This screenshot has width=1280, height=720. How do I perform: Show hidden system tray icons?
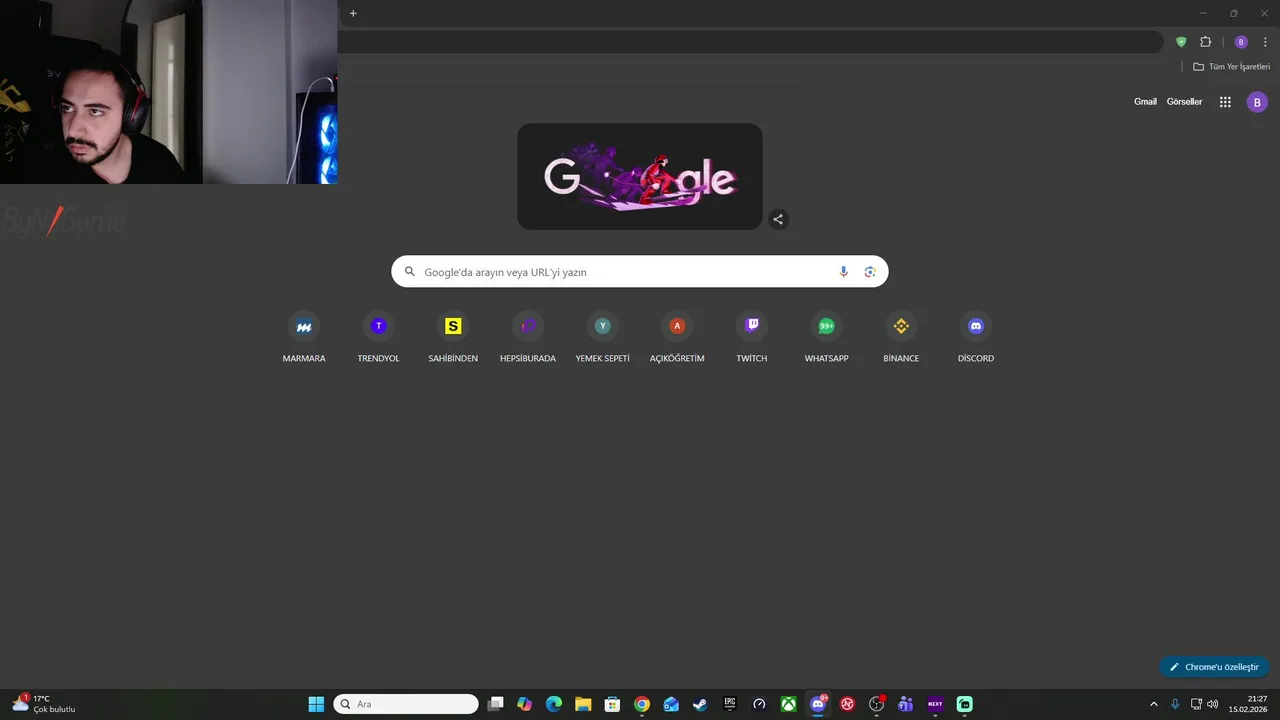point(1153,704)
